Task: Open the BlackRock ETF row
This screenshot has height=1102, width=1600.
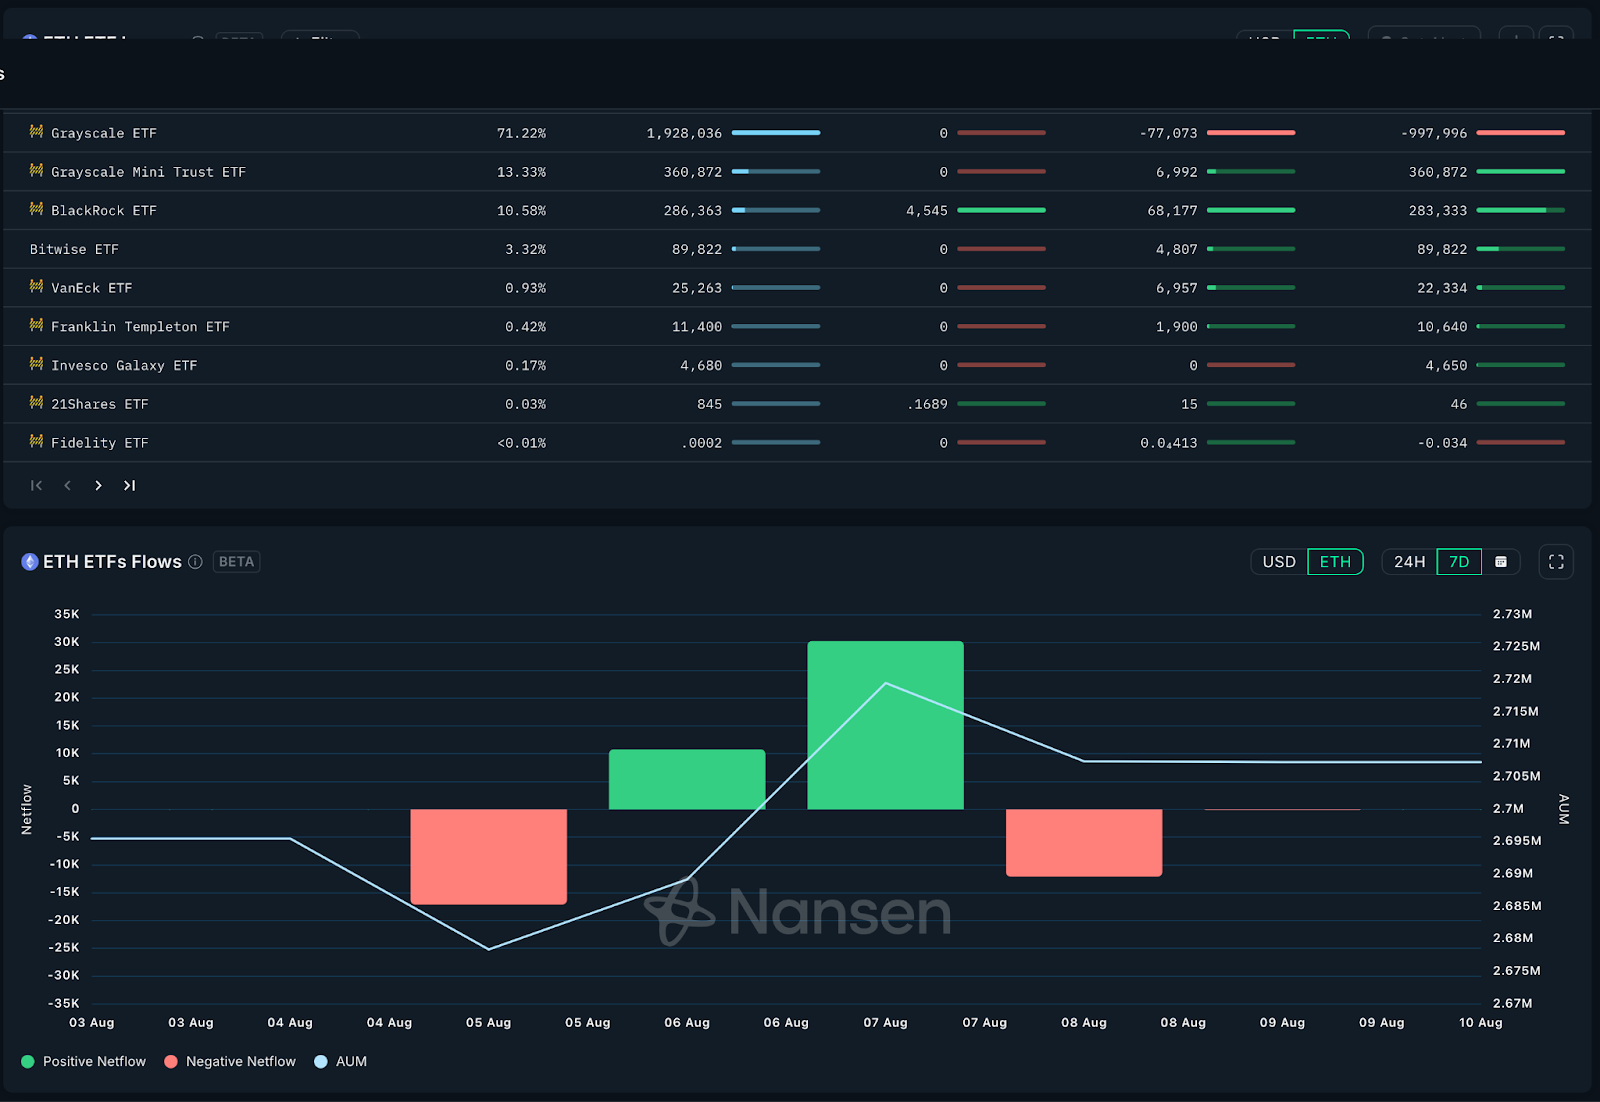Action: 797,210
